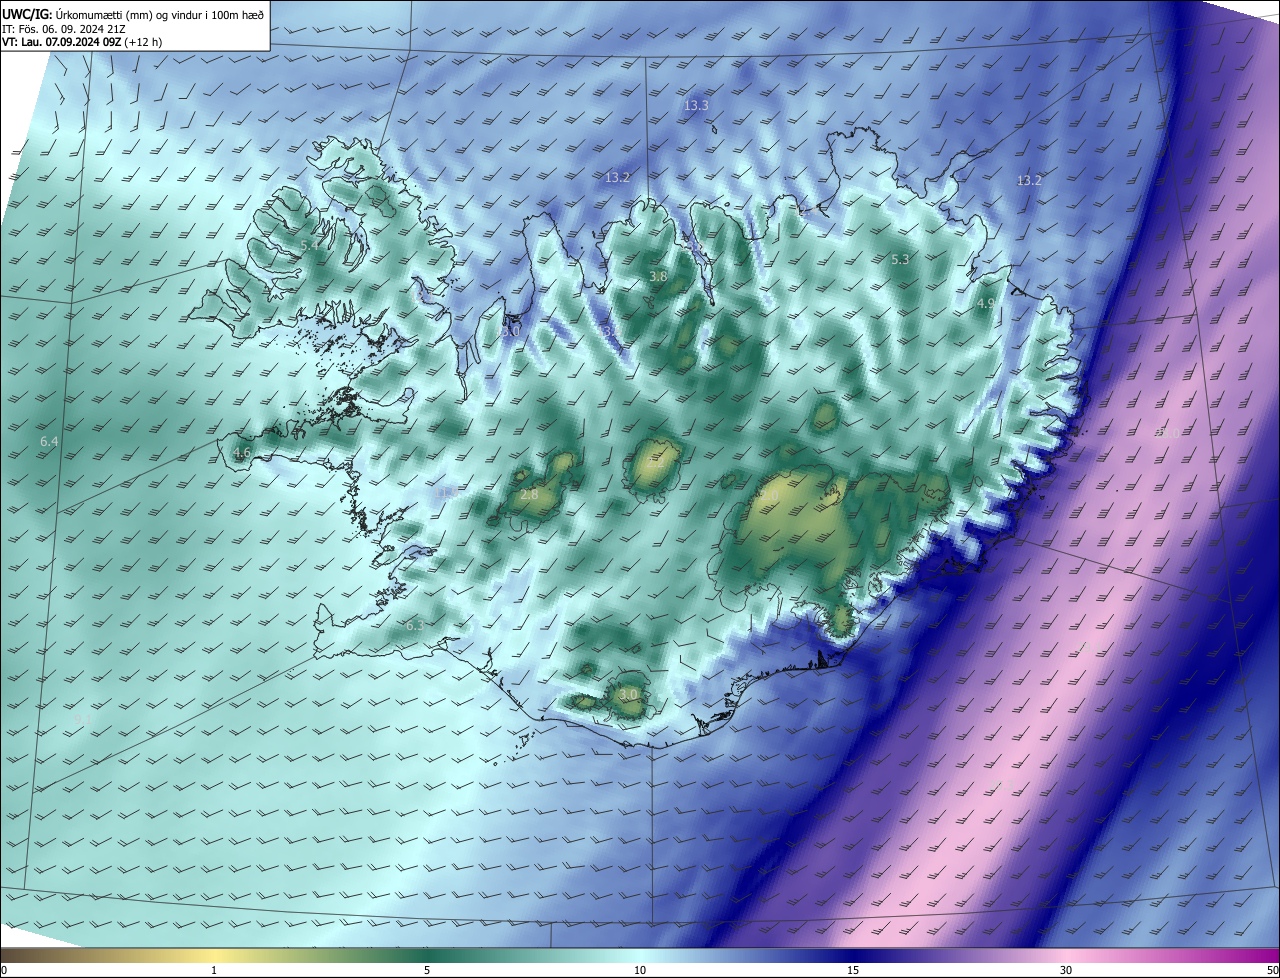1280x978 pixels.
Task: Click the '15' tick on the color scale
Action: point(853,970)
